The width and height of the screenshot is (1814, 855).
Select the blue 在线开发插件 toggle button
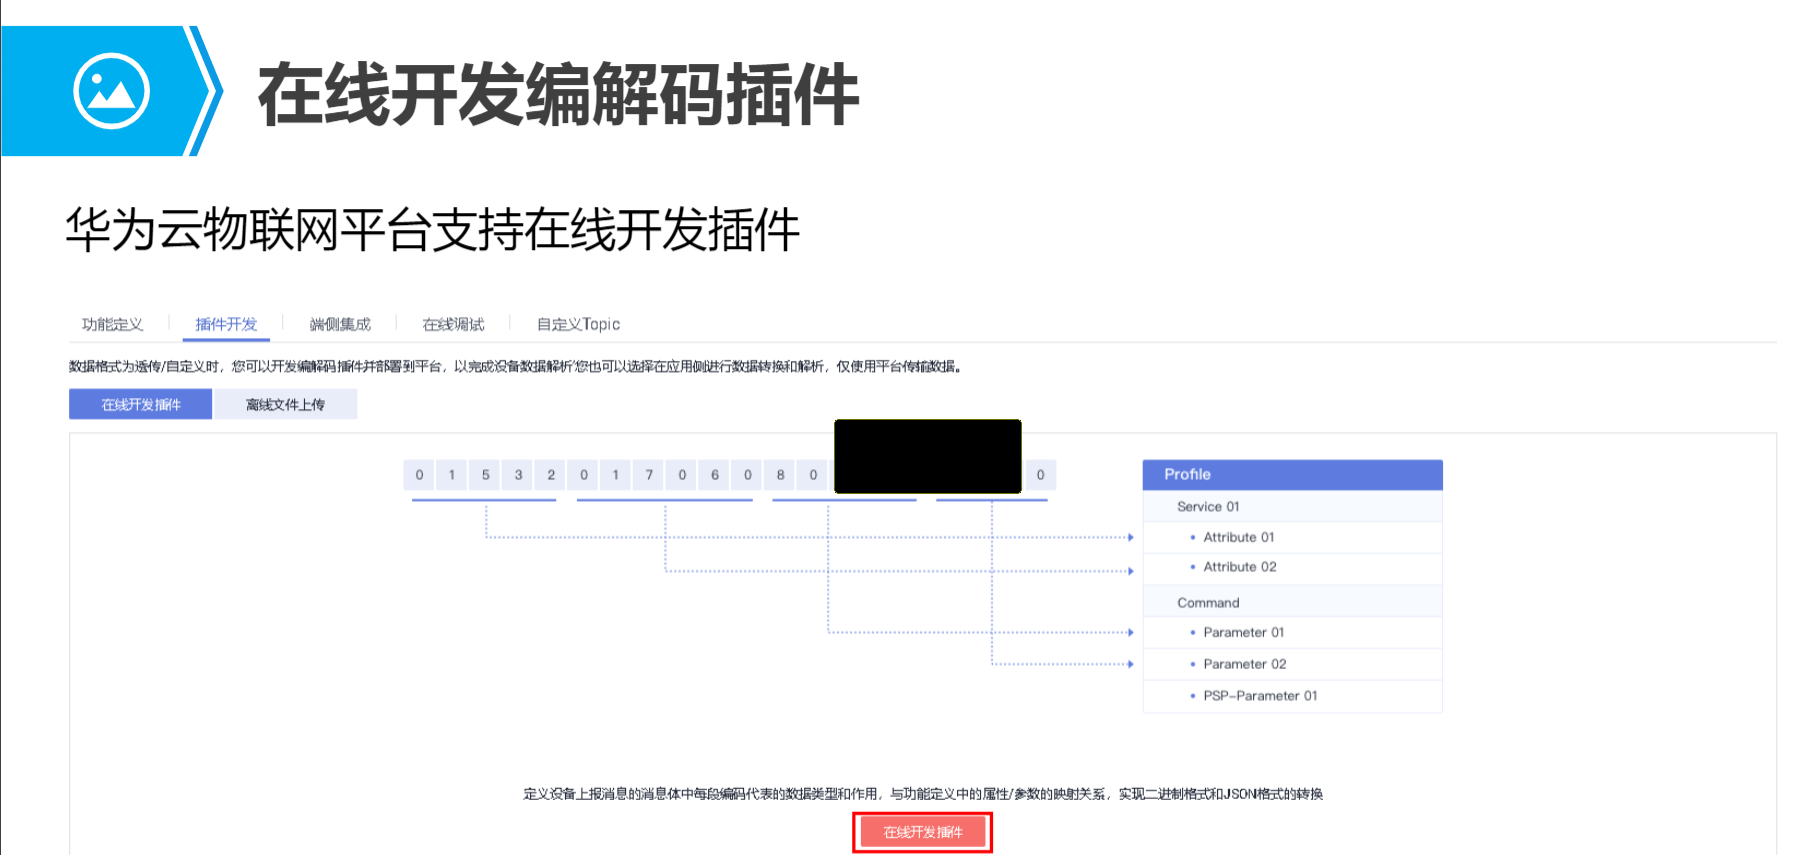tap(140, 404)
